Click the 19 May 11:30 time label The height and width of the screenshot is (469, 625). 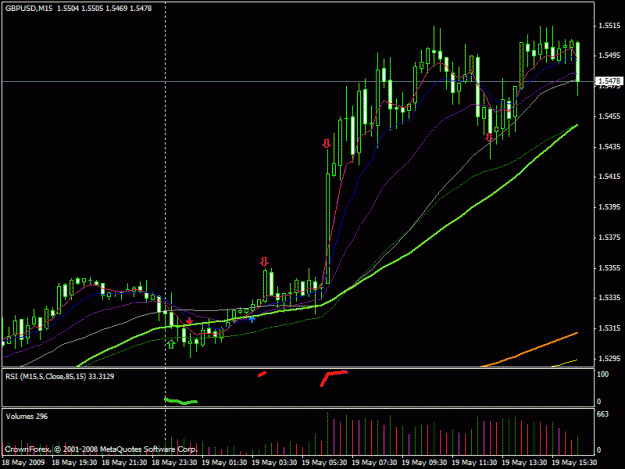point(474,463)
